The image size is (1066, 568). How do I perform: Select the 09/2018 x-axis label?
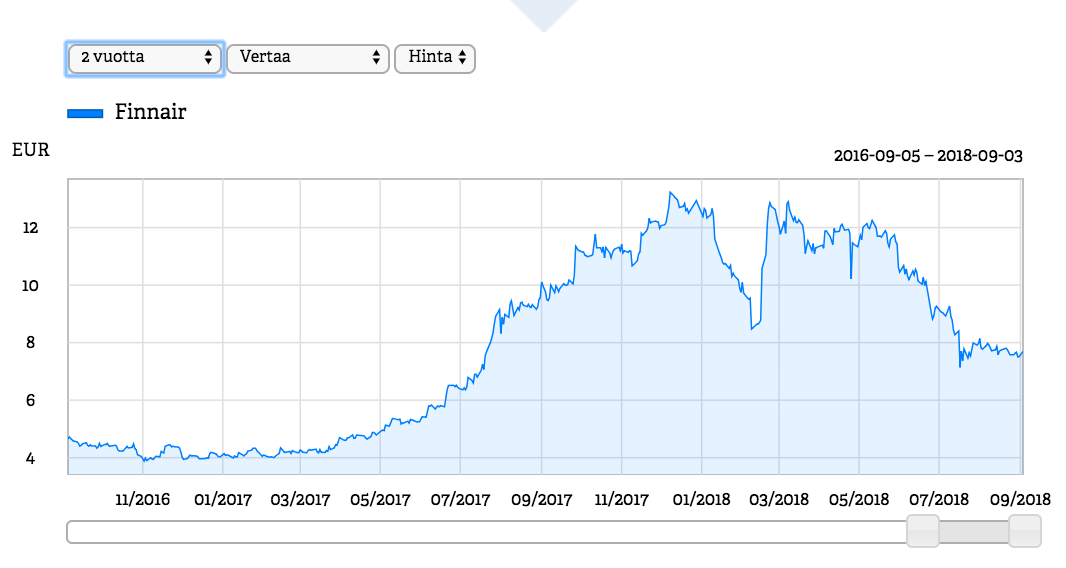pyautogui.click(x=1018, y=499)
